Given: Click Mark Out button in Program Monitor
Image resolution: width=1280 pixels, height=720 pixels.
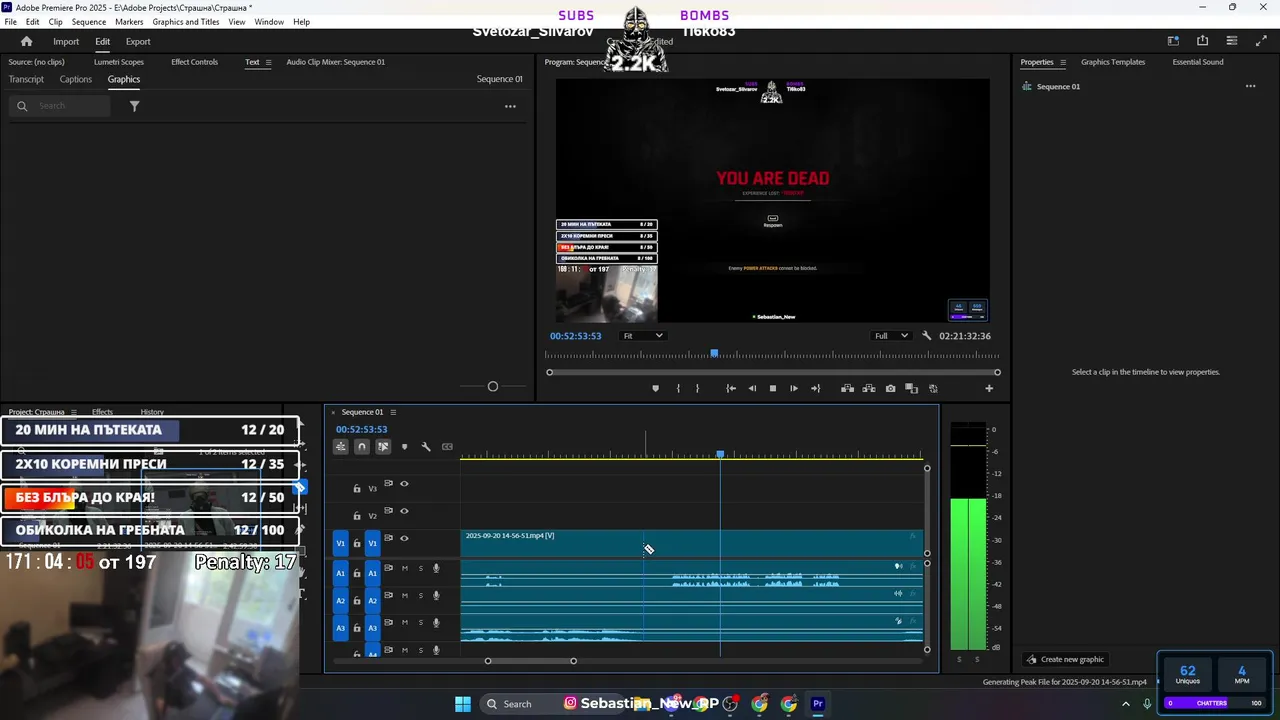Looking at the screenshot, I should tap(697, 388).
